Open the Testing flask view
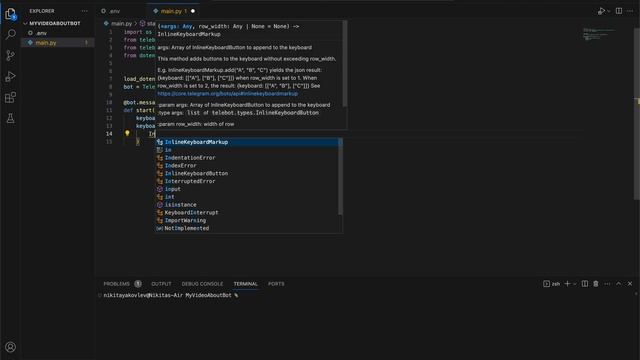 click(10, 118)
